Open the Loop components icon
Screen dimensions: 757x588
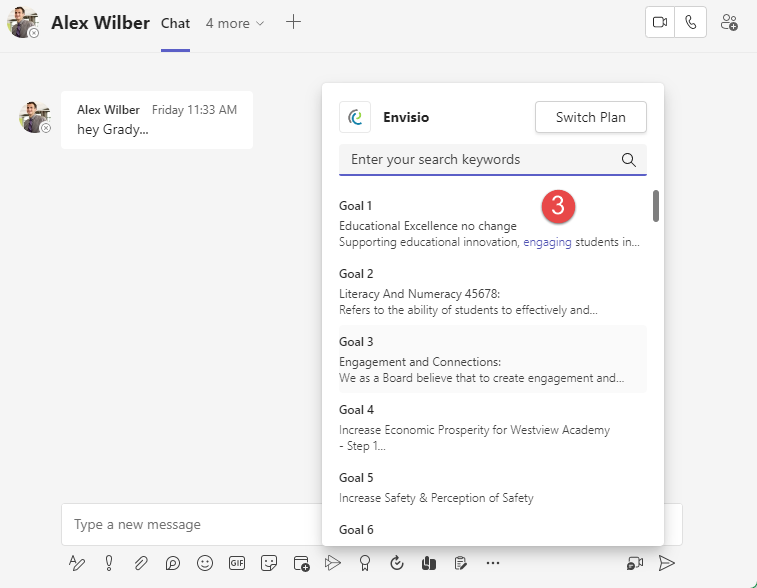172,563
